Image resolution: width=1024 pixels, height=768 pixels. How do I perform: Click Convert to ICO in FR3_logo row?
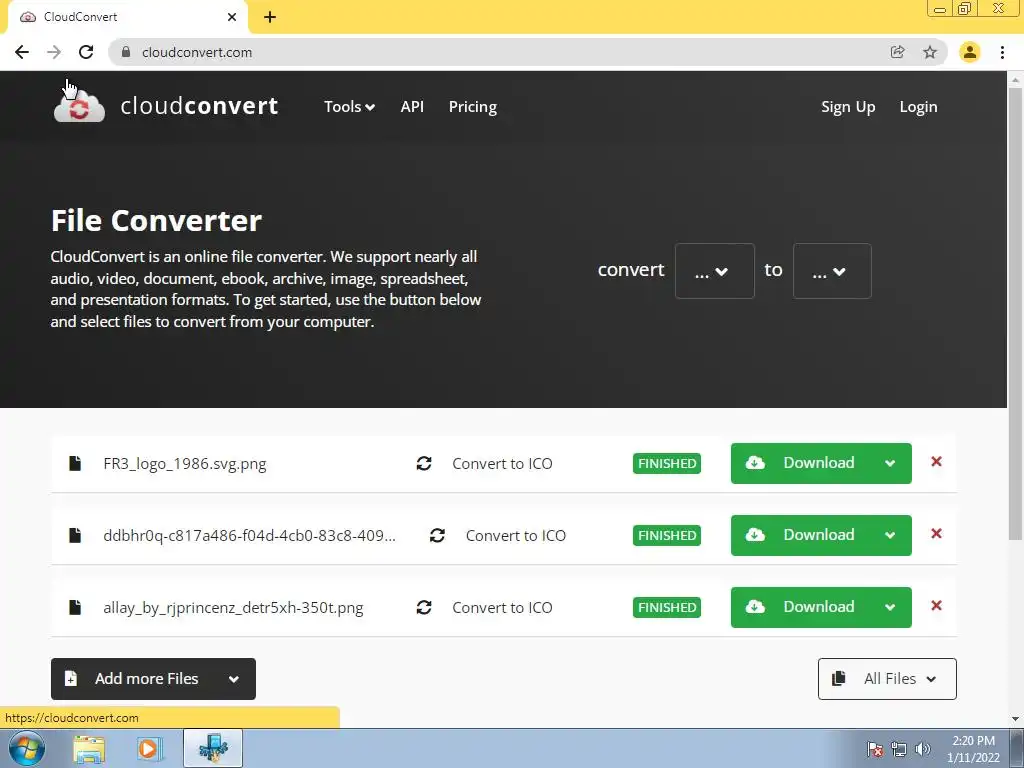click(502, 464)
